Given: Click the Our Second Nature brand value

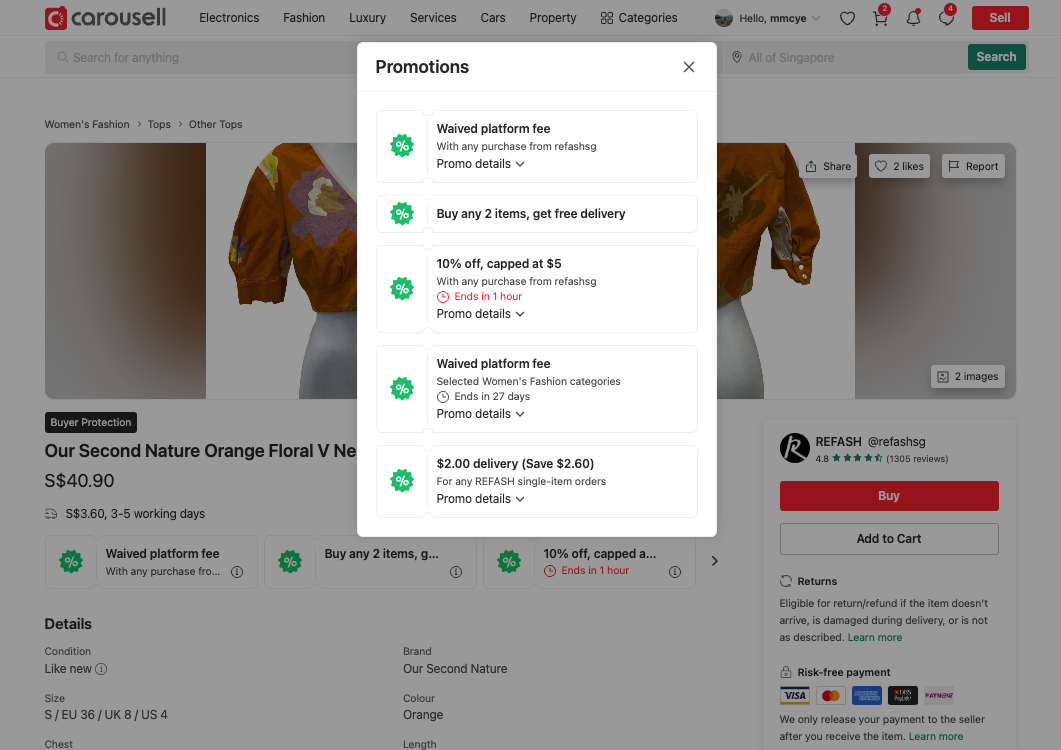Looking at the screenshot, I should [455, 669].
